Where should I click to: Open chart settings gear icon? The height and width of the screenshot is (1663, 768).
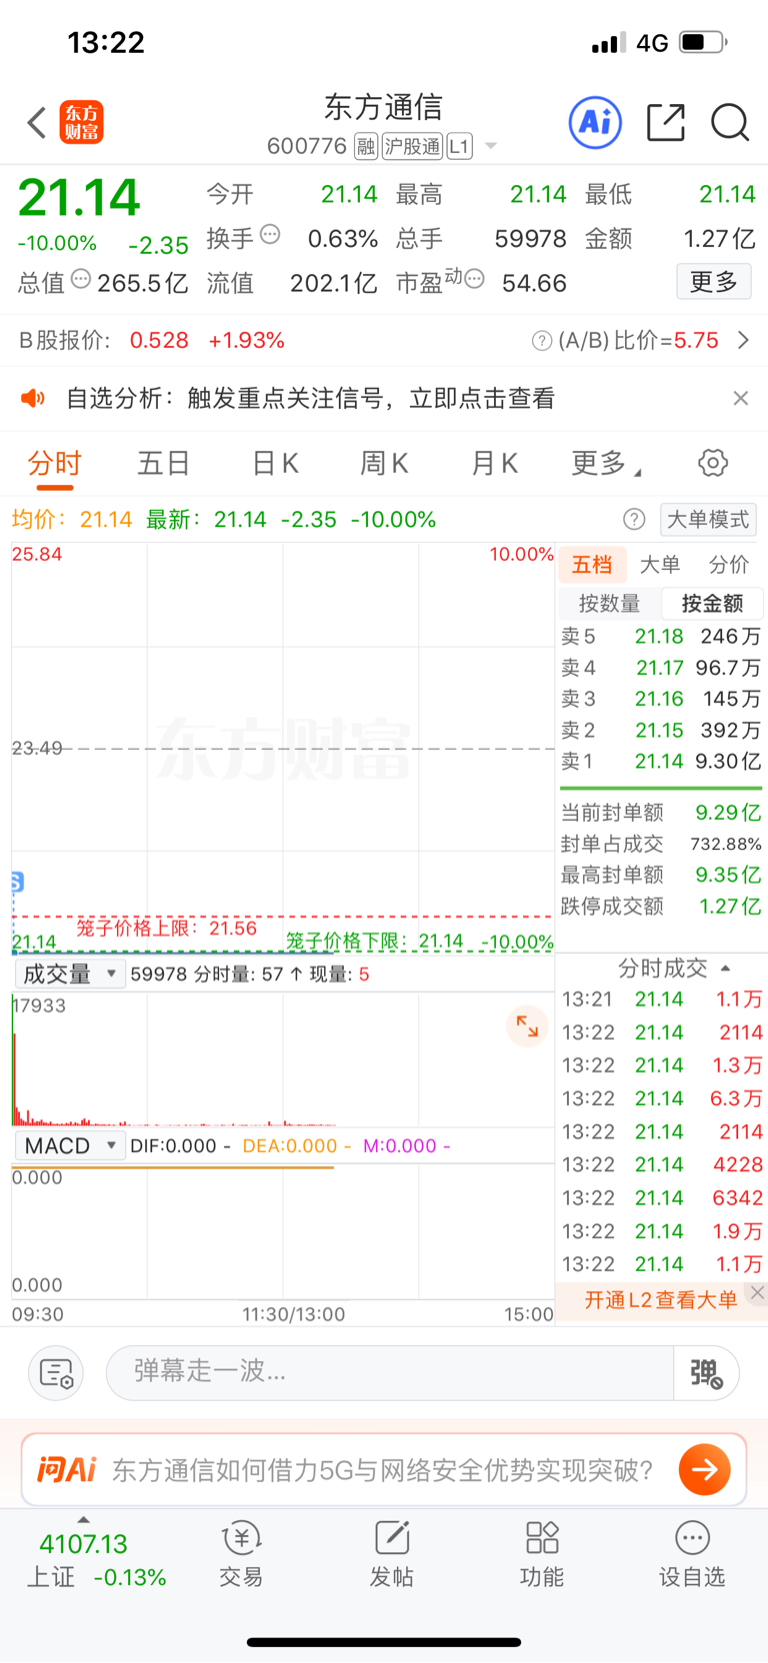pyautogui.click(x=713, y=463)
